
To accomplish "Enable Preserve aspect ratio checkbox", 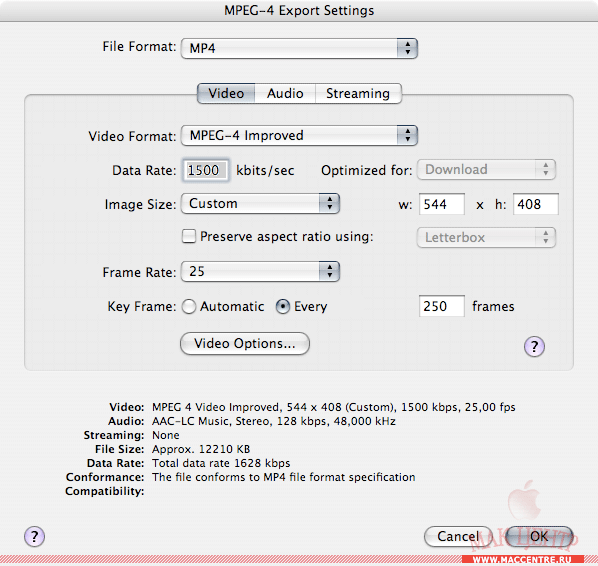I will coord(189,236).
